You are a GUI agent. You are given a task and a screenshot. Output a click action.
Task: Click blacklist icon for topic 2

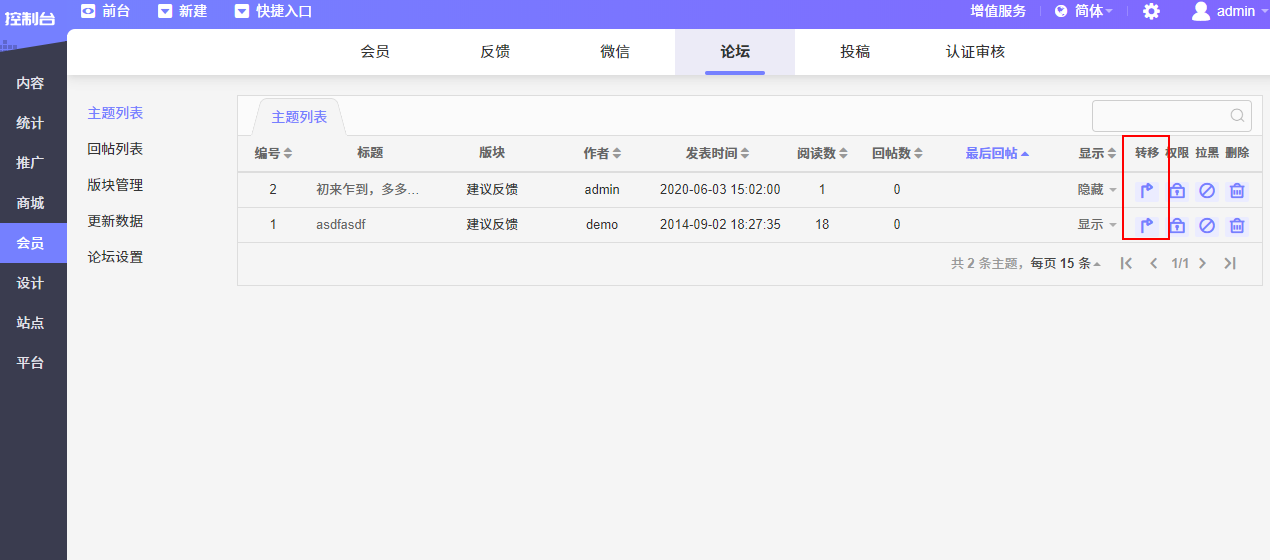click(x=1207, y=190)
